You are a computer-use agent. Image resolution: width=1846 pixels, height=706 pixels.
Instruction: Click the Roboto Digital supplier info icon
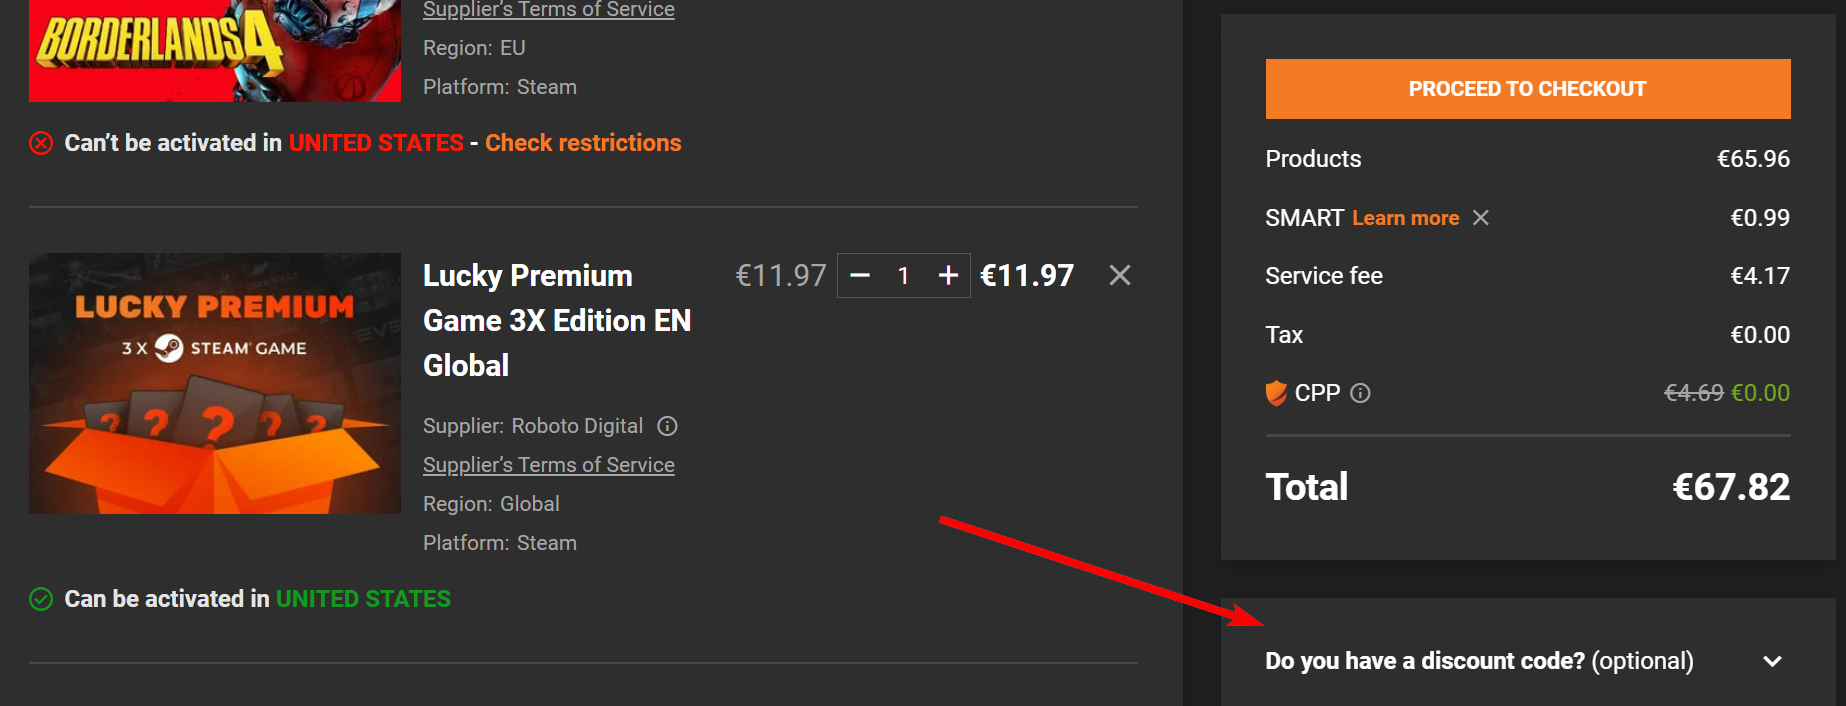(x=667, y=426)
